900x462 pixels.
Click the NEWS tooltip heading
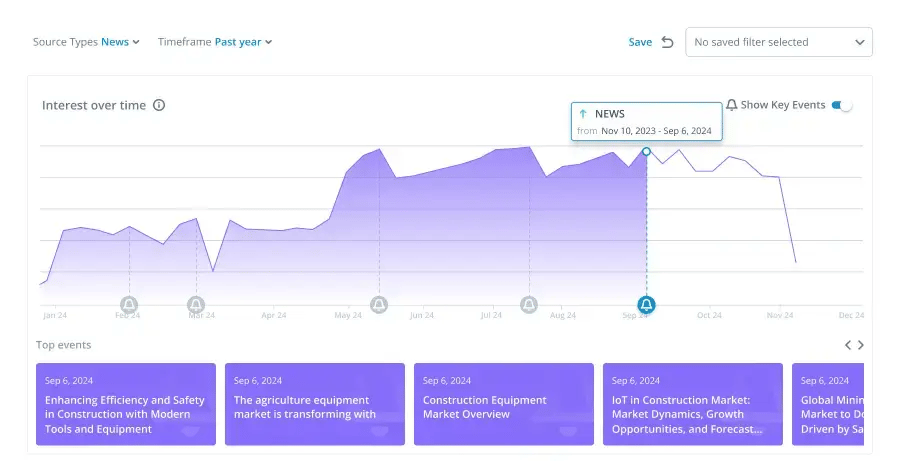tap(610, 114)
